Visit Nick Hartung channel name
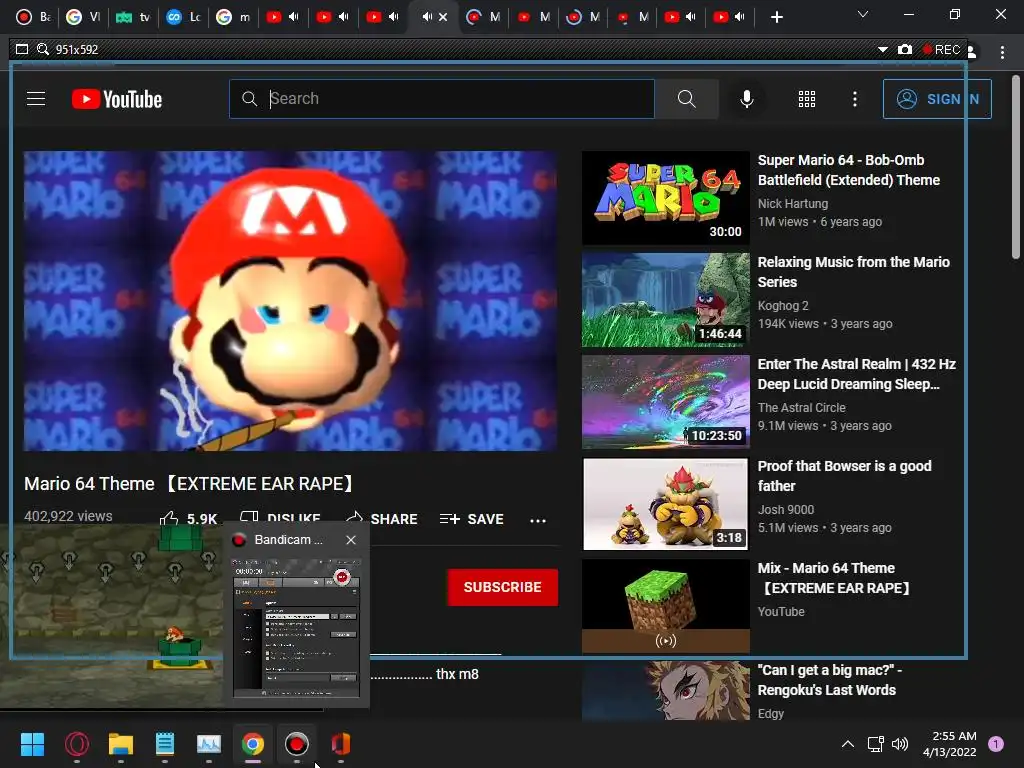 (793, 204)
